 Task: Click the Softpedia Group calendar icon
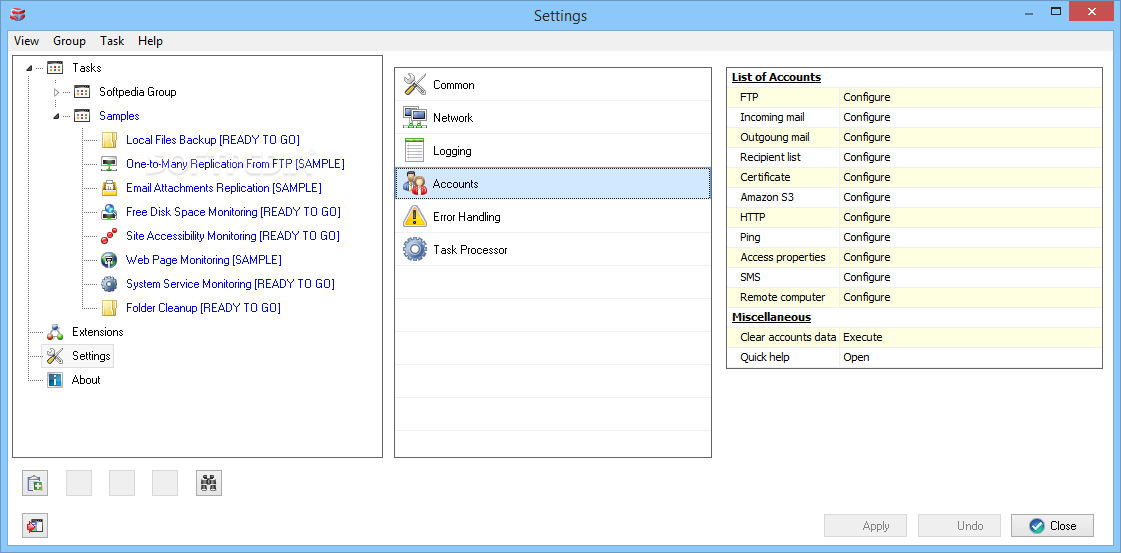pos(82,92)
